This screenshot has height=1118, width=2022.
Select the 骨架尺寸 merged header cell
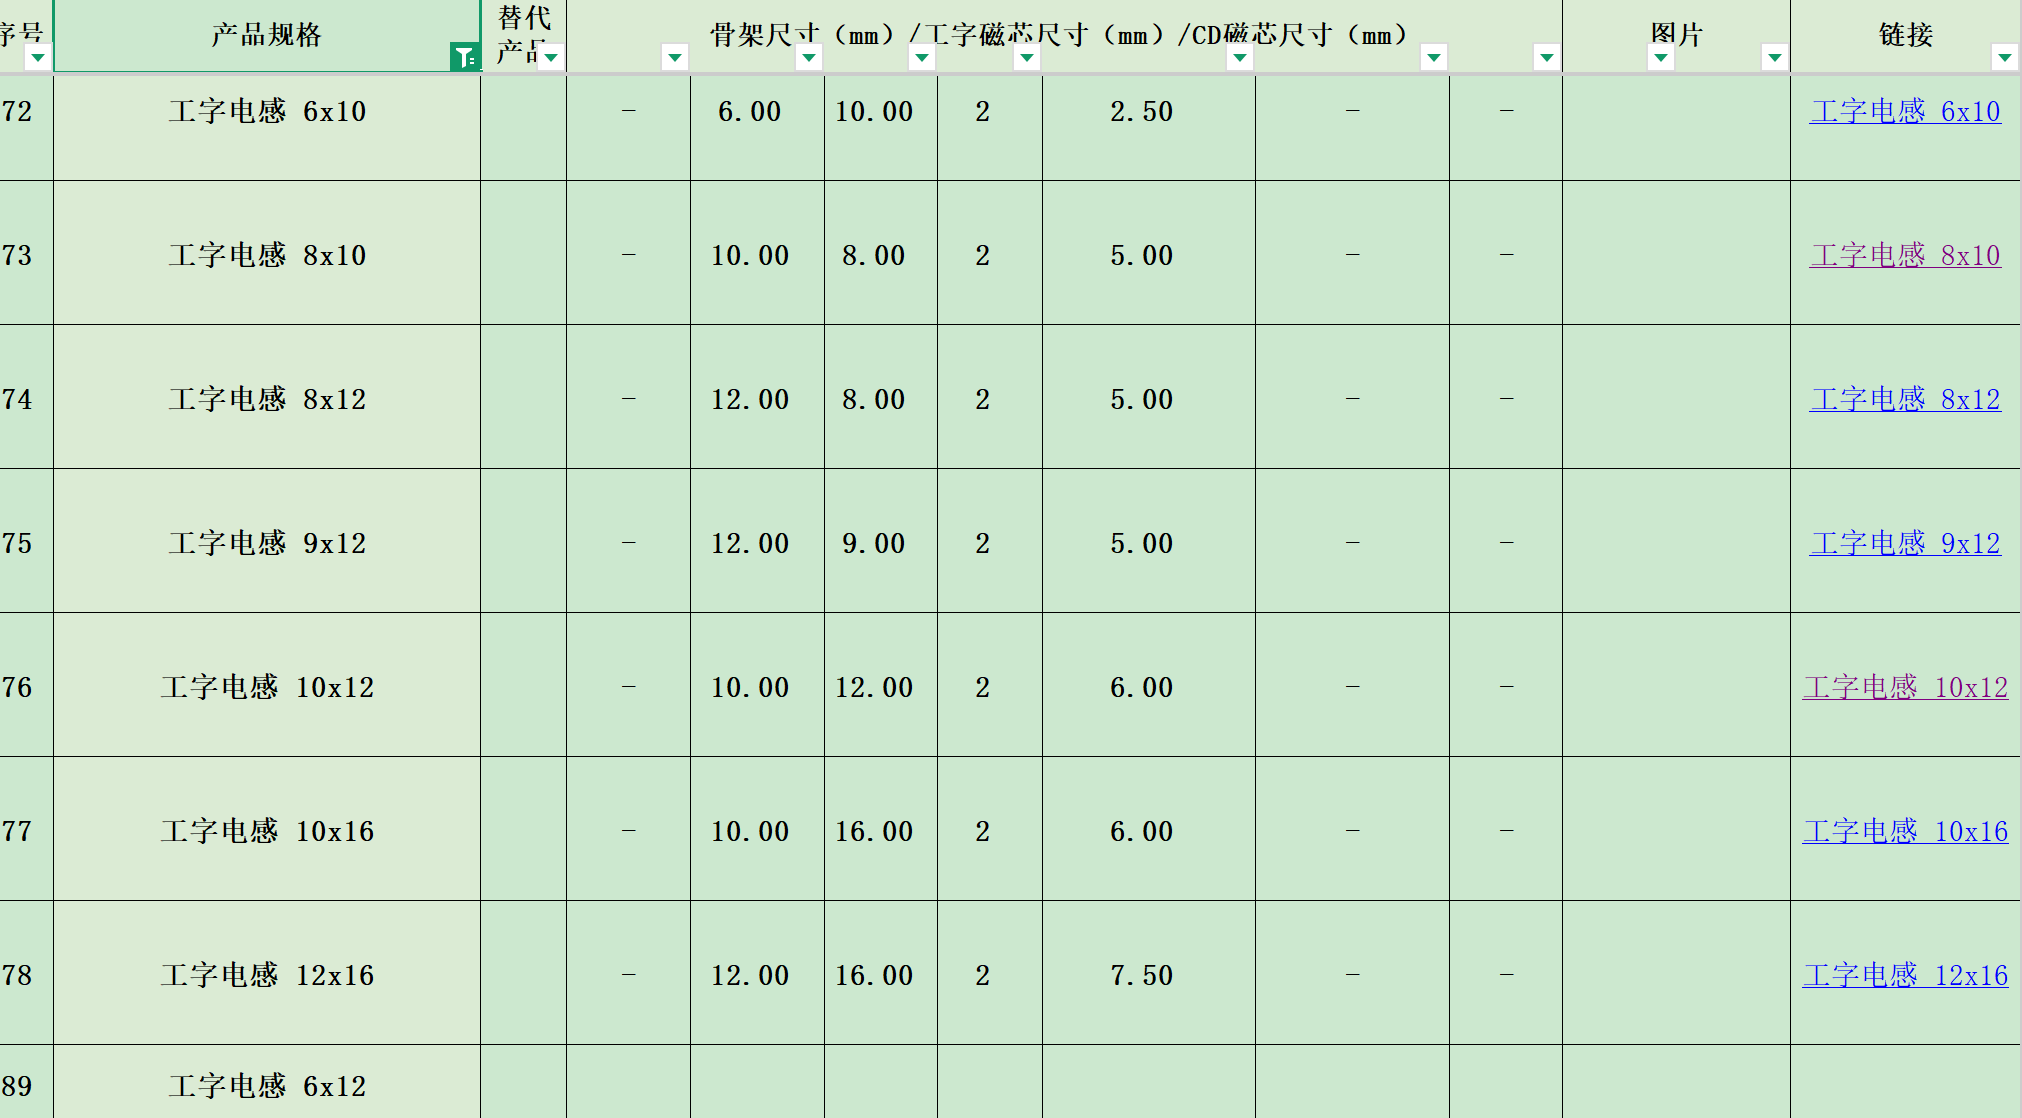pos(1064,35)
